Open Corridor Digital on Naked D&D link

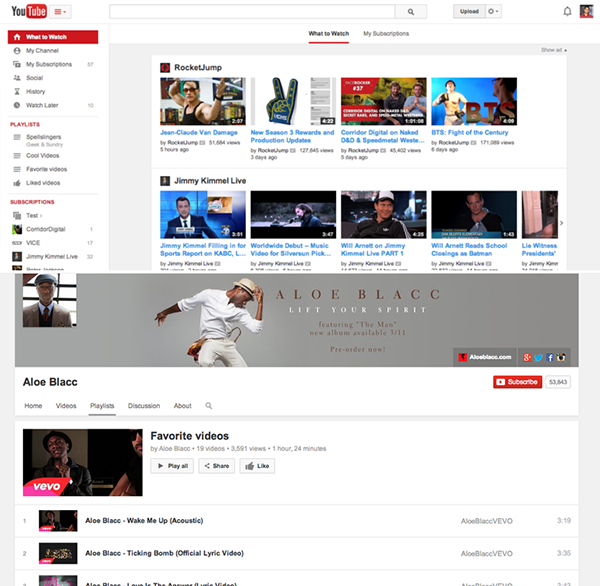coord(382,136)
